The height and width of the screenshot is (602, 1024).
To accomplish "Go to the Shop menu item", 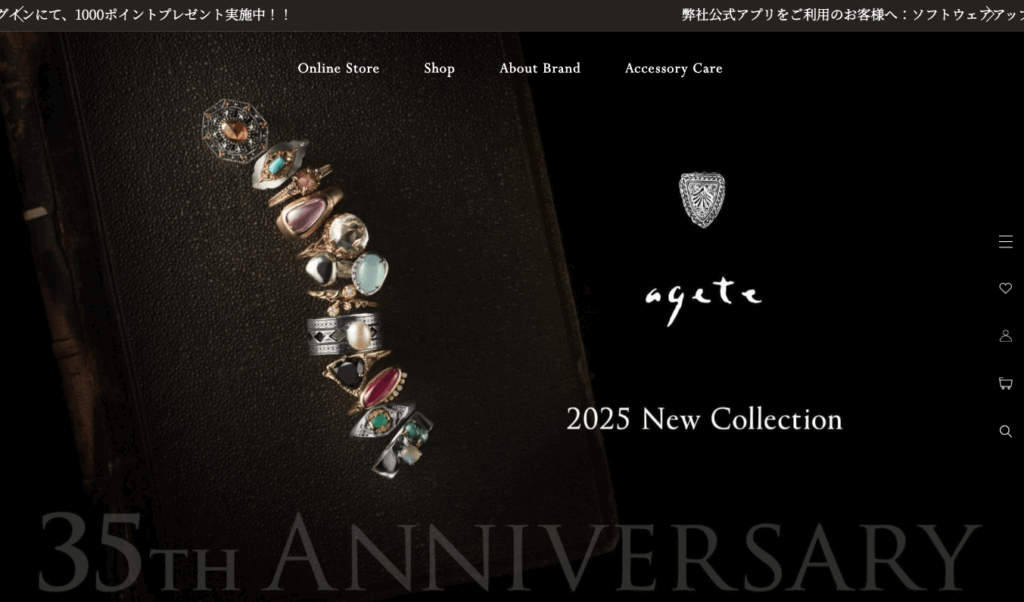I will click(x=439, y=68).
